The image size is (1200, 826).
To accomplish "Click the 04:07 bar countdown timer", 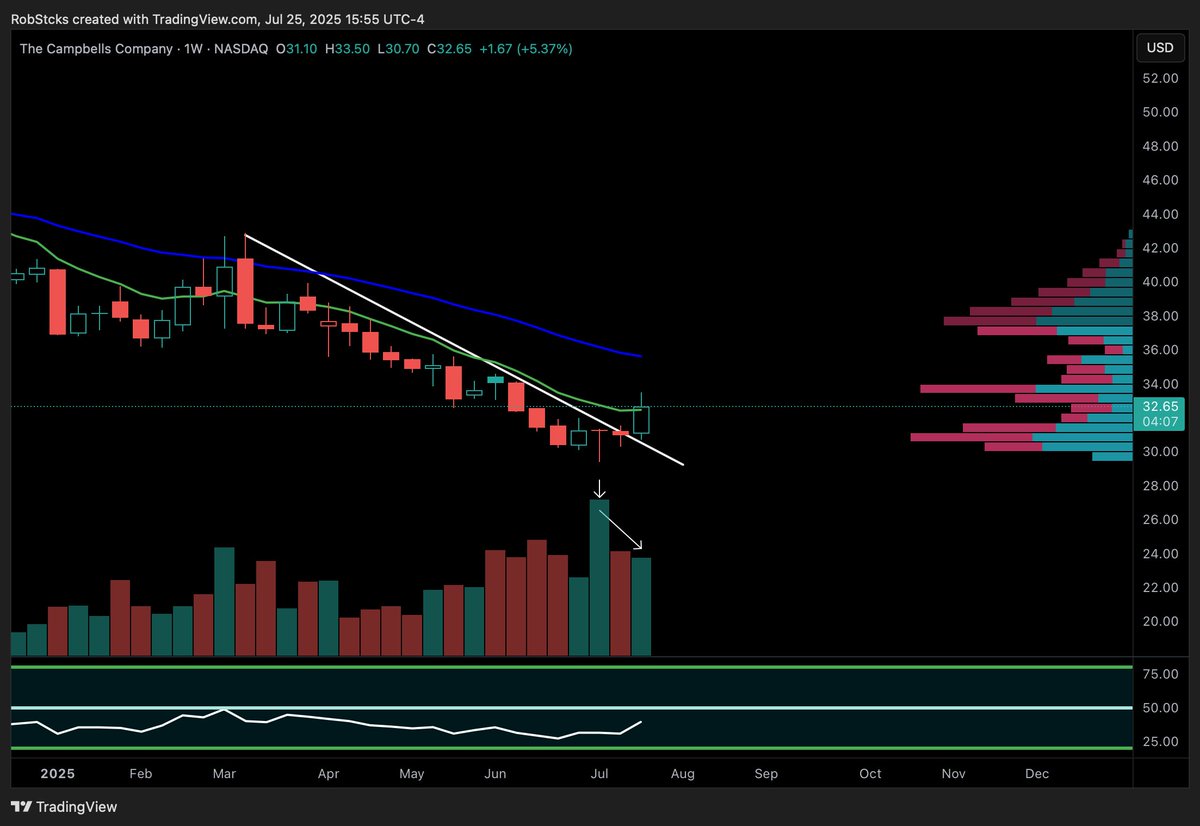I will [x=1160, y=422].
